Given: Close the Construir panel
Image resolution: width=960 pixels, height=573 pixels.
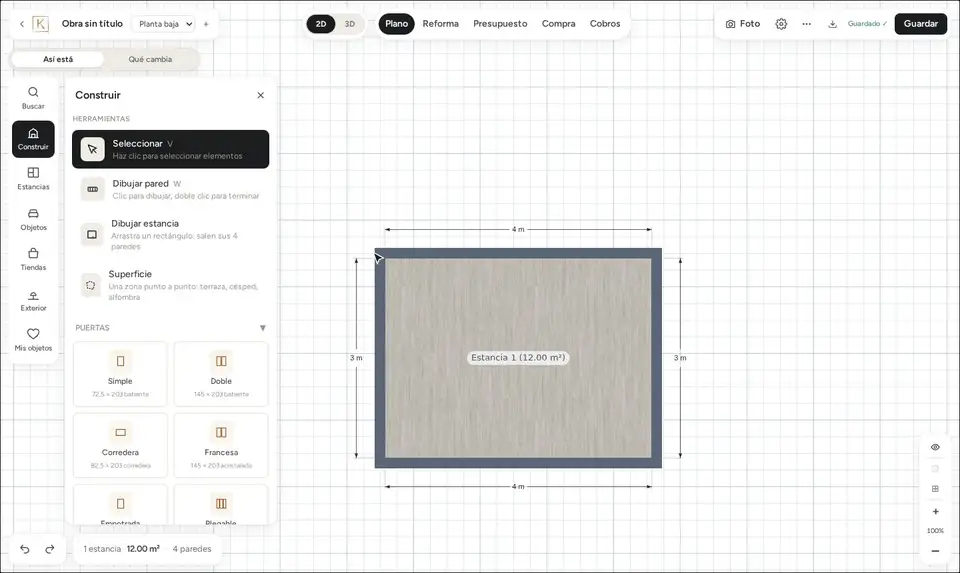Looking at the screenshot, I should coord(261,96).
